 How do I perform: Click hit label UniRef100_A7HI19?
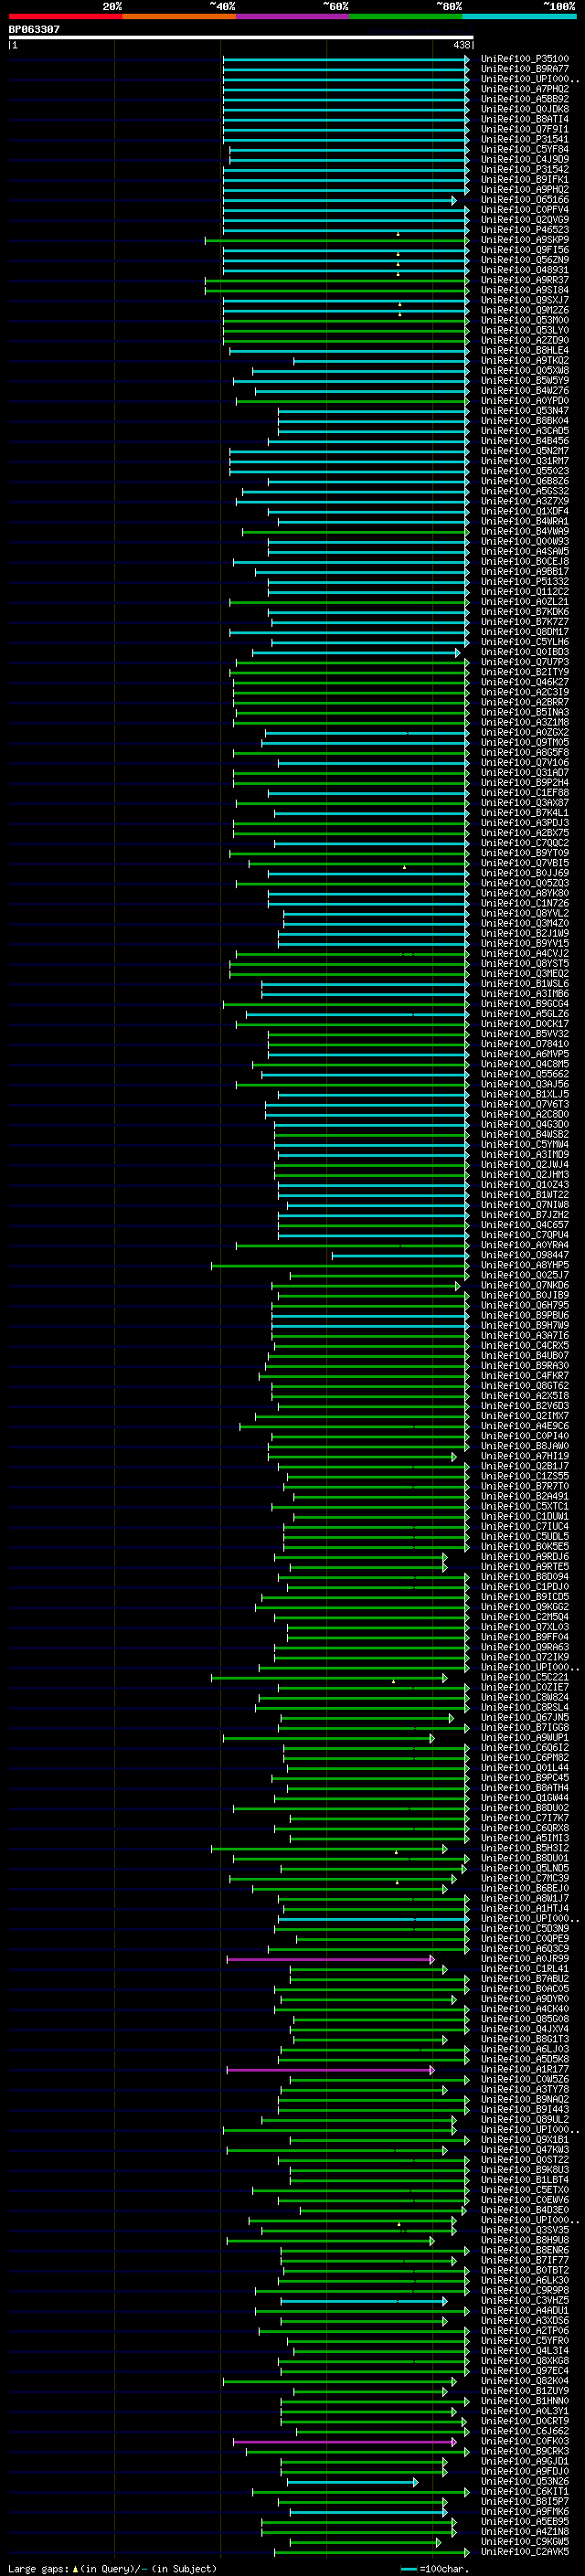[525, 1456]
